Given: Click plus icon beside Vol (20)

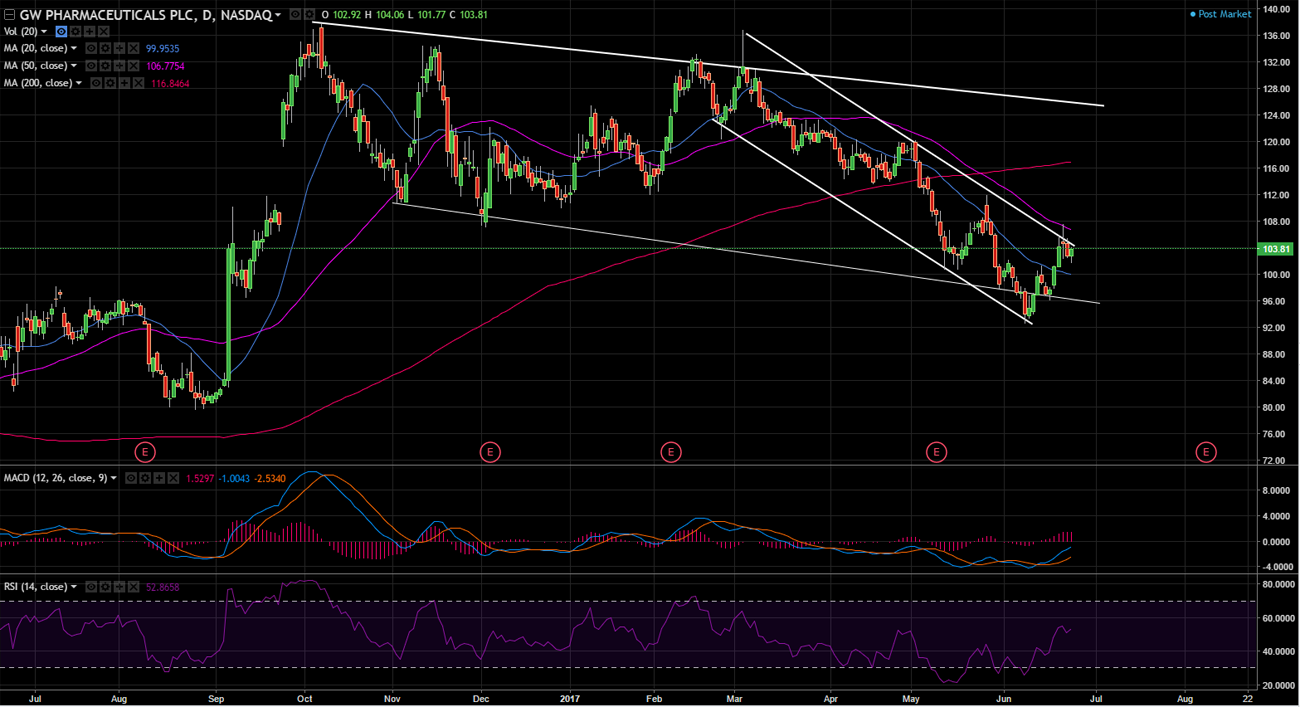Looking at the screenshot, I should [x=89, y=32].
